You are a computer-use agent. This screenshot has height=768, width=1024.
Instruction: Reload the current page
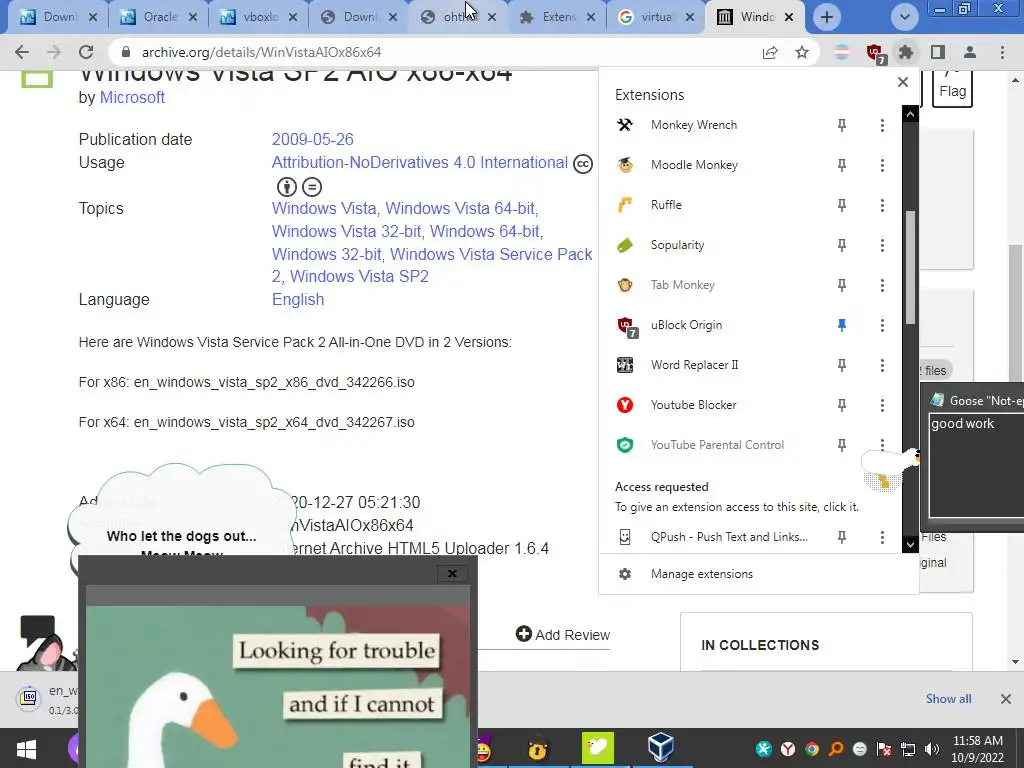[x=86, y=52]
